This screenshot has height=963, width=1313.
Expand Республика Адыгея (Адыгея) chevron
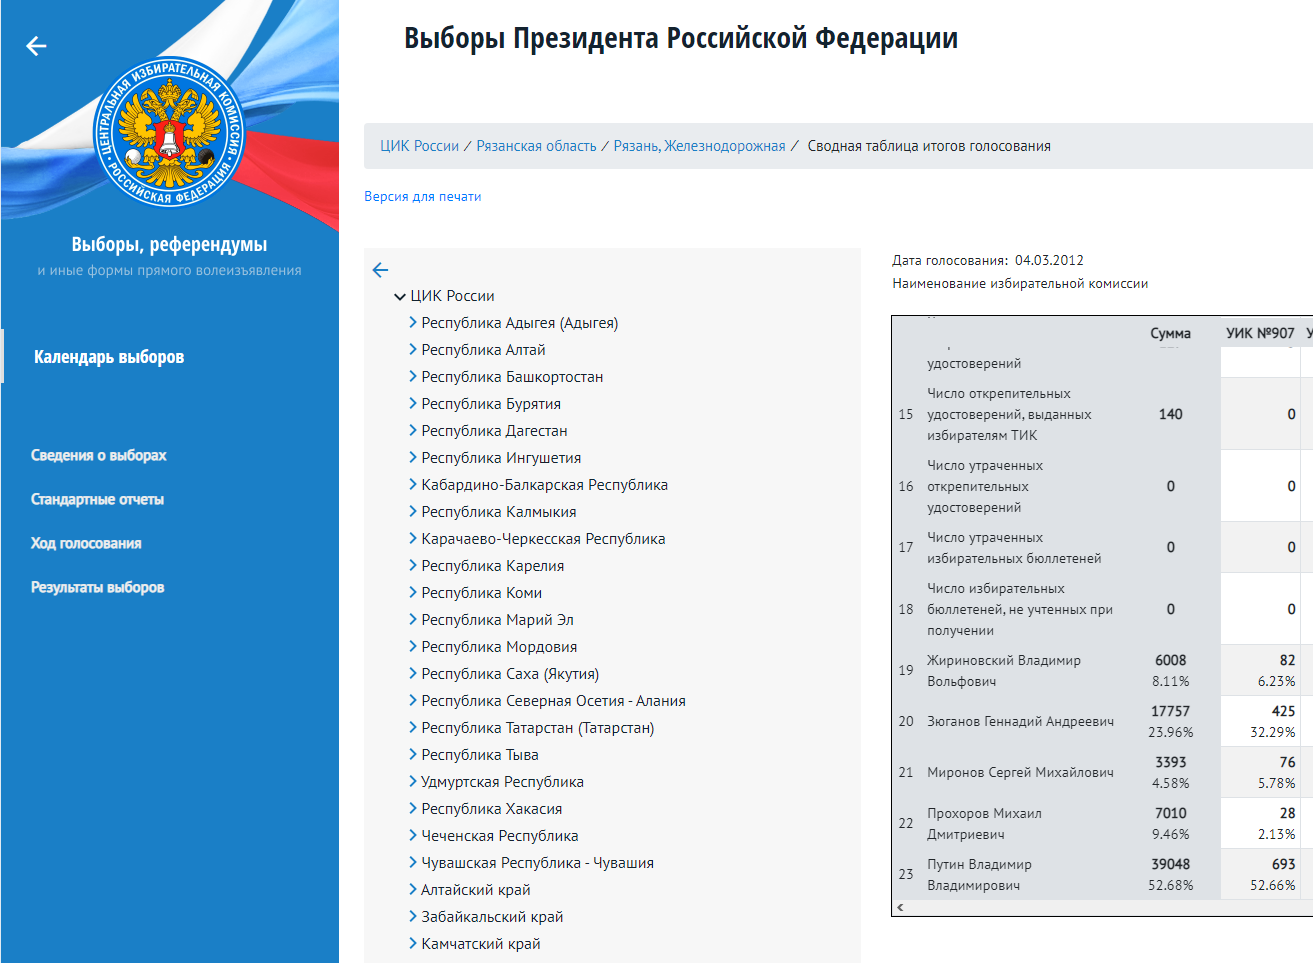tap(413, 323)
